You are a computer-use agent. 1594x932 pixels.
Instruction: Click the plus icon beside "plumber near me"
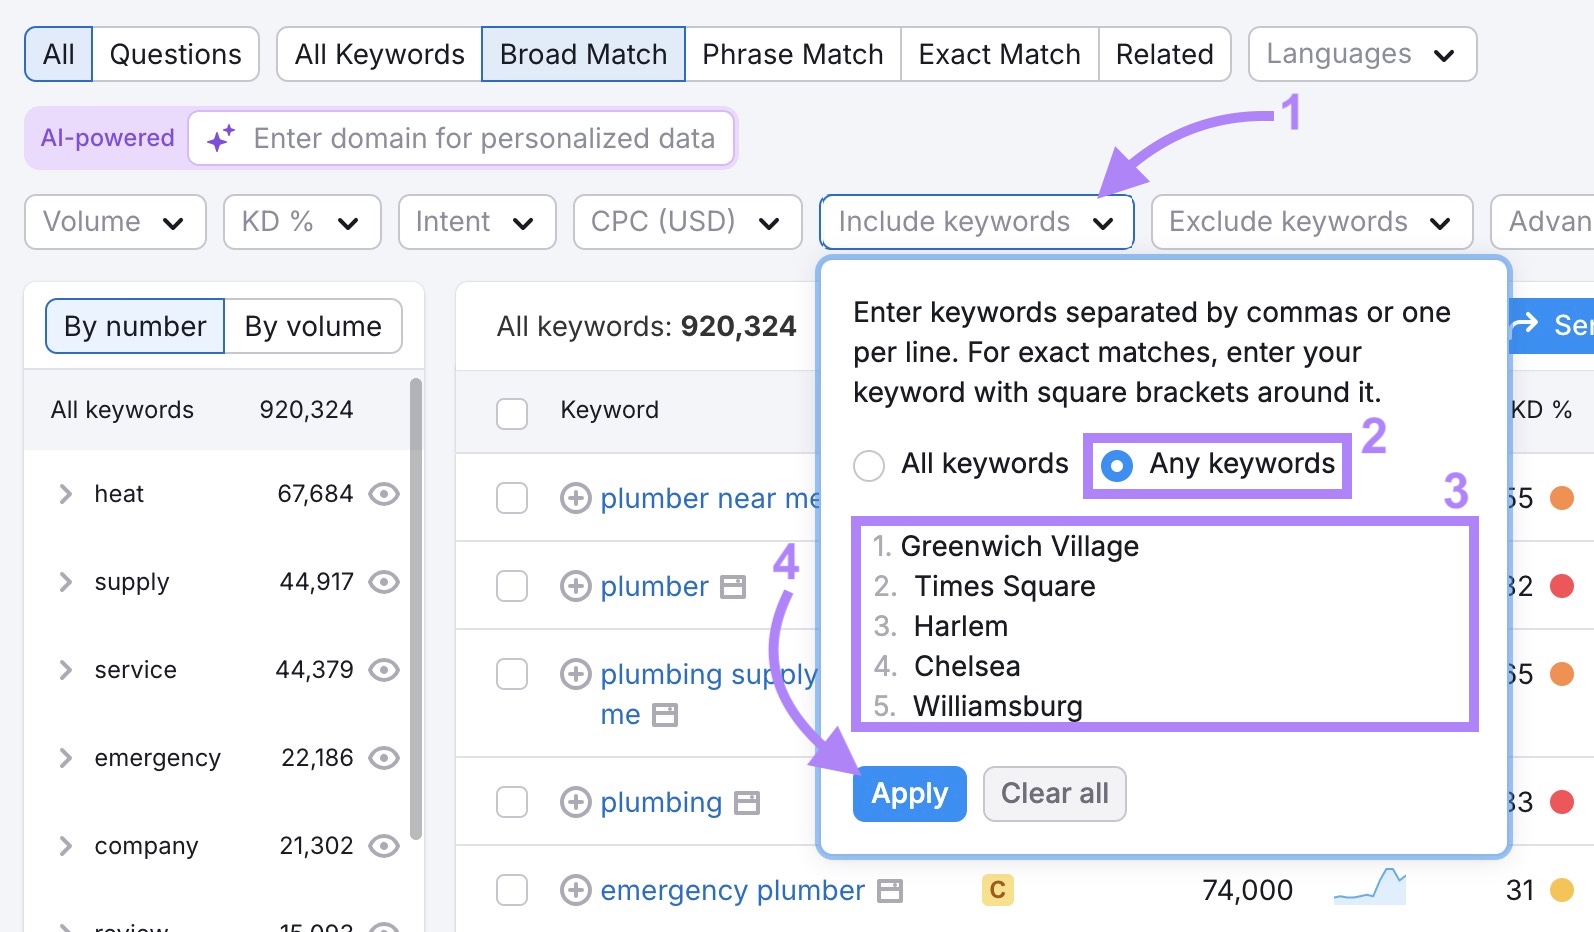pos(575,497)
